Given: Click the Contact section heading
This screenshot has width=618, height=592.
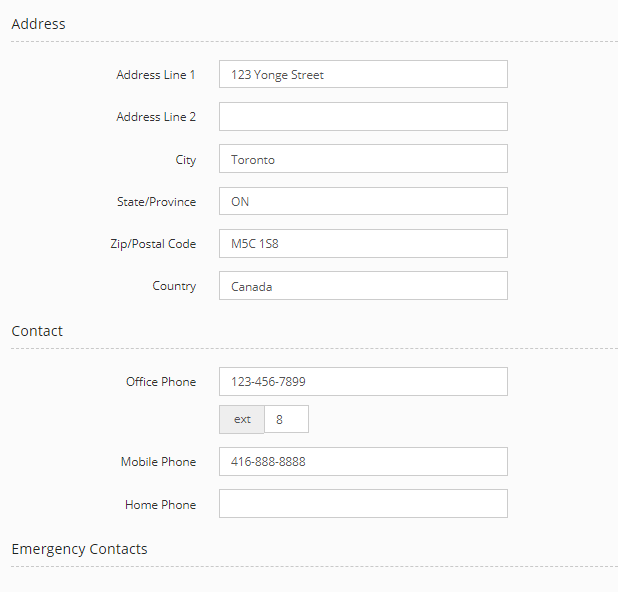Looking at the screenshot, I should 37,331.
